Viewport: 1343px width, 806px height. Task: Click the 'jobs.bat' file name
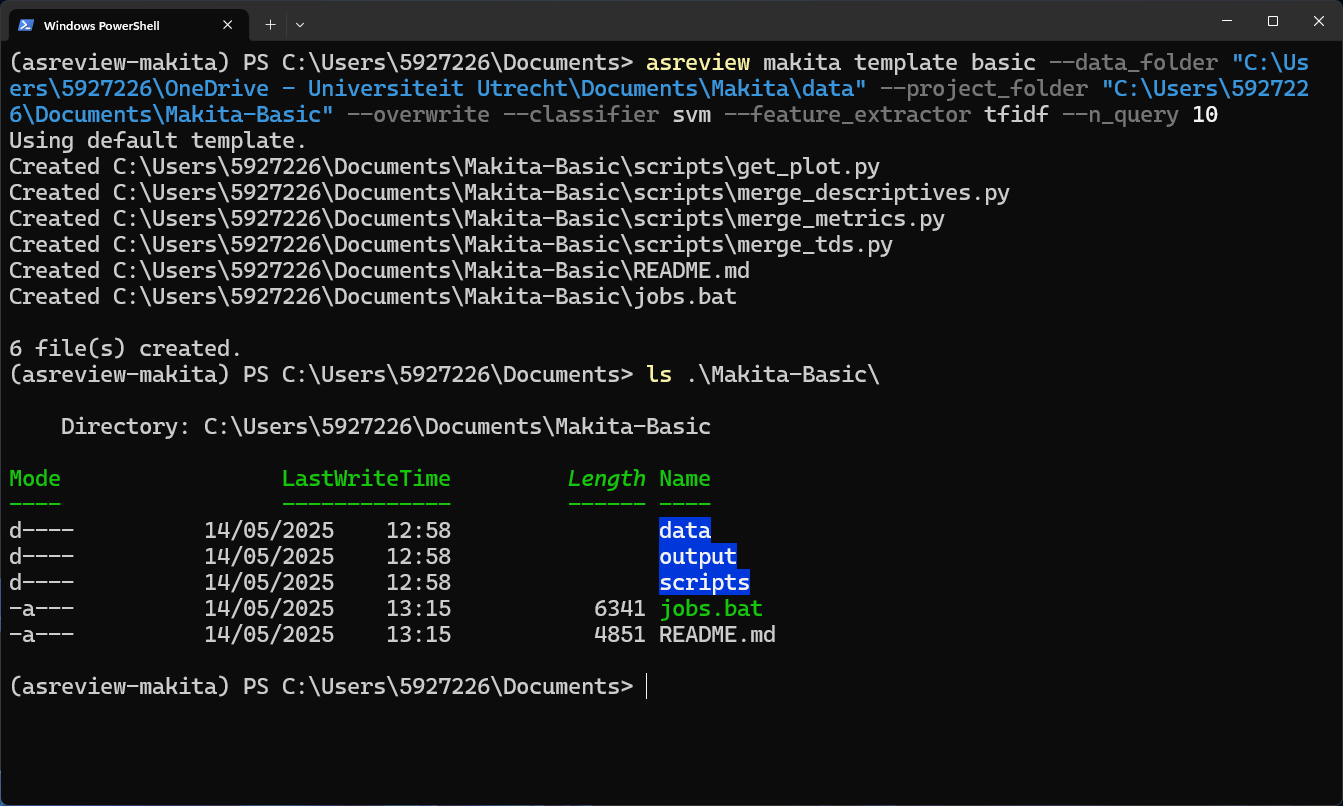click(711, 608)
